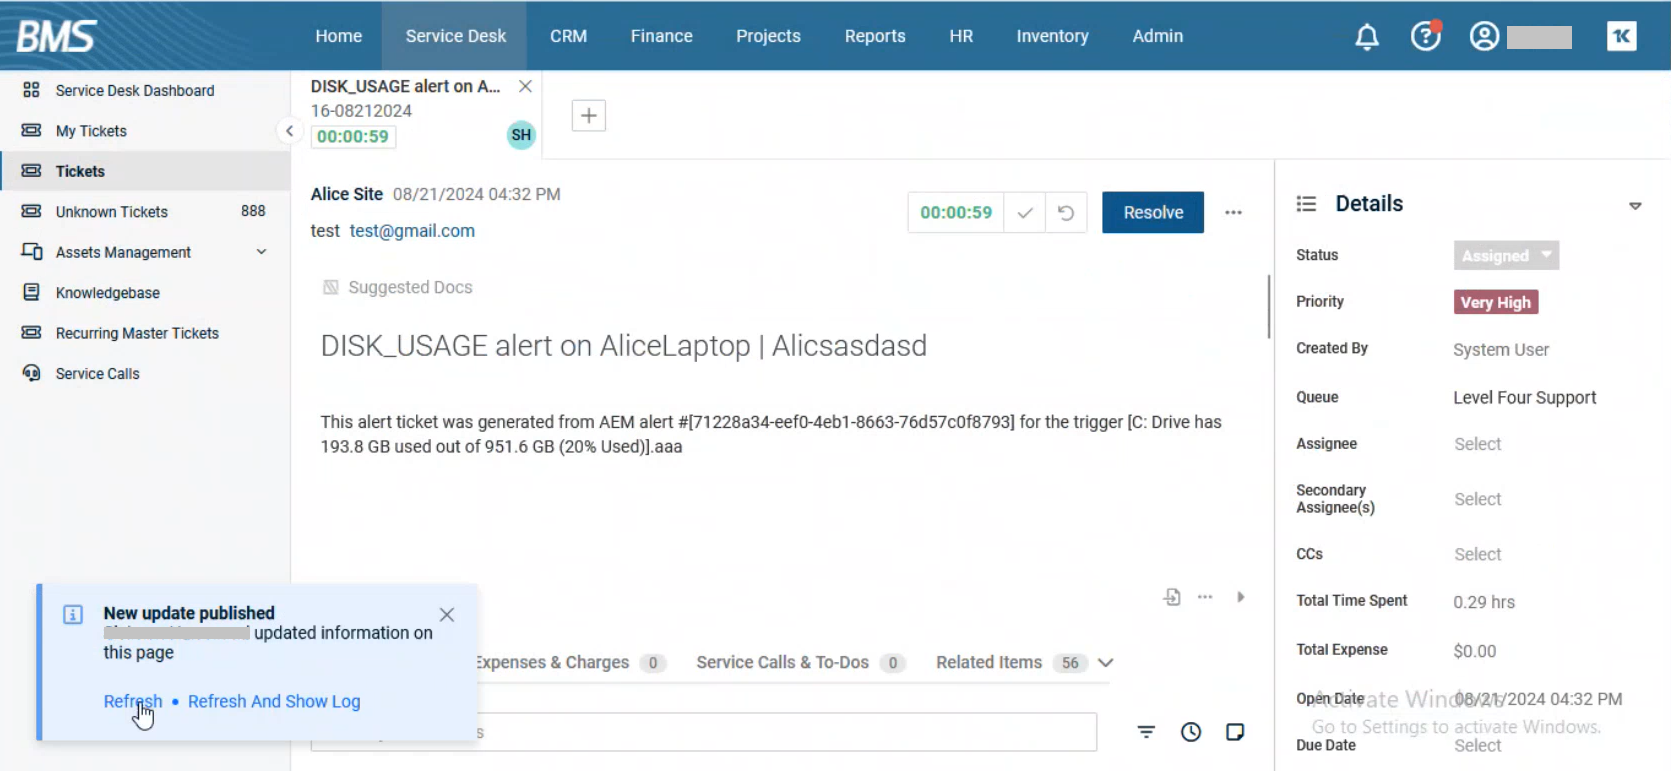Open the help question mark icon
The height and width of the screenshot is (771, 1671).
click(x=1425, y=37)
